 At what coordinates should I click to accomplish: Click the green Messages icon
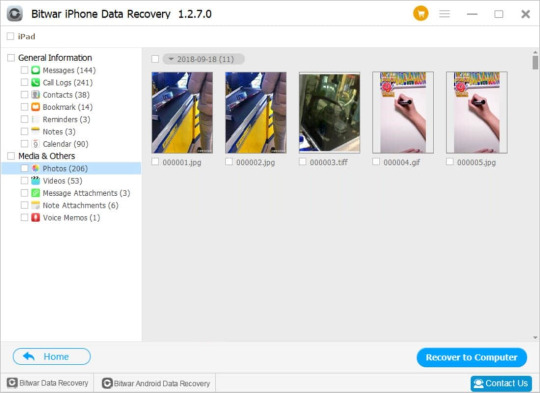(35, 70)
